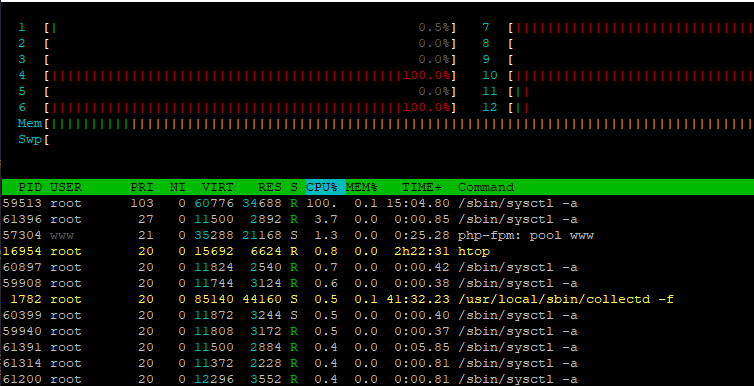754x386 pixels.
Task: Select process PID 59940
Action: (x=378, y=331)
